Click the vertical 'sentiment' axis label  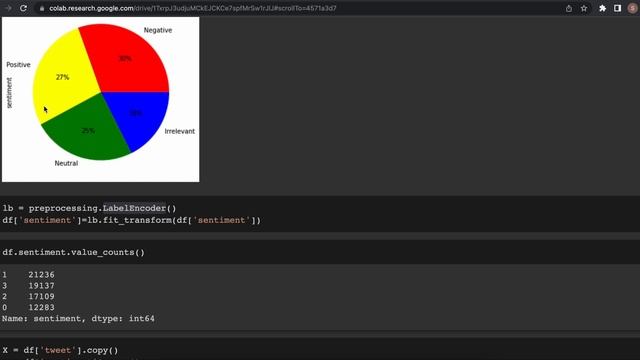pos(9,93)
